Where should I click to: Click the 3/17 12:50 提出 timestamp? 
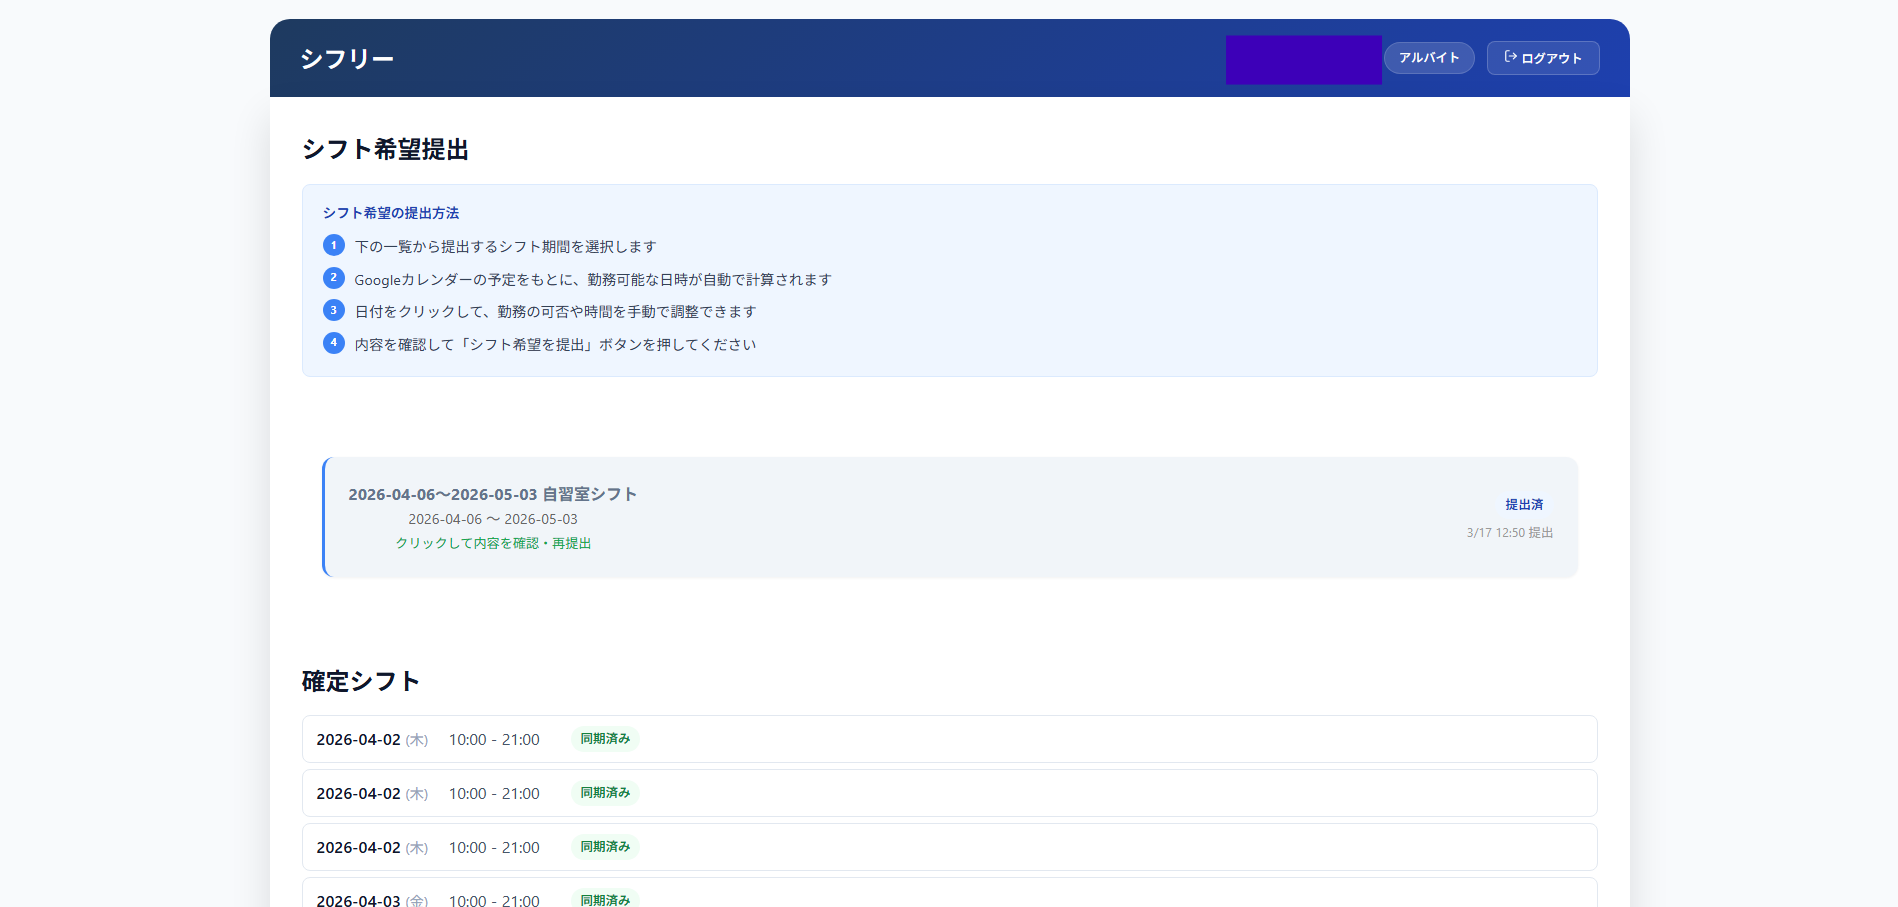pyautogui.click(x=1508, y=533)
